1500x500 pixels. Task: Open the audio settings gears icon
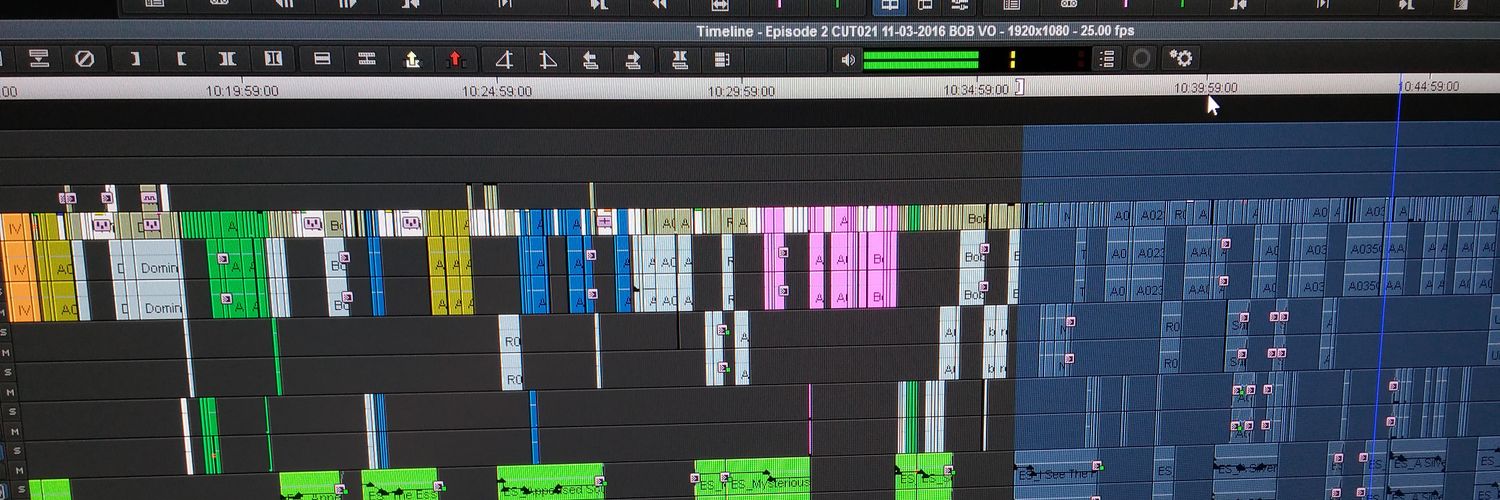1180,58
